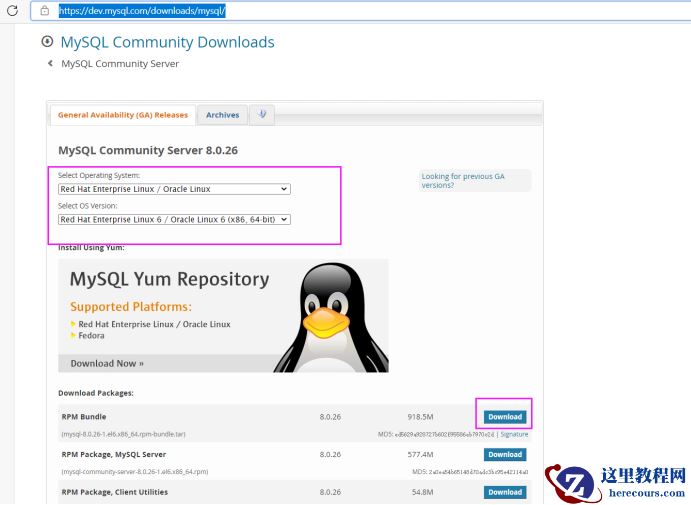Open the RPM Bundle Signature link
Image resolution: width=691 pixels, height=505 pixels.
tap(514, 434)
